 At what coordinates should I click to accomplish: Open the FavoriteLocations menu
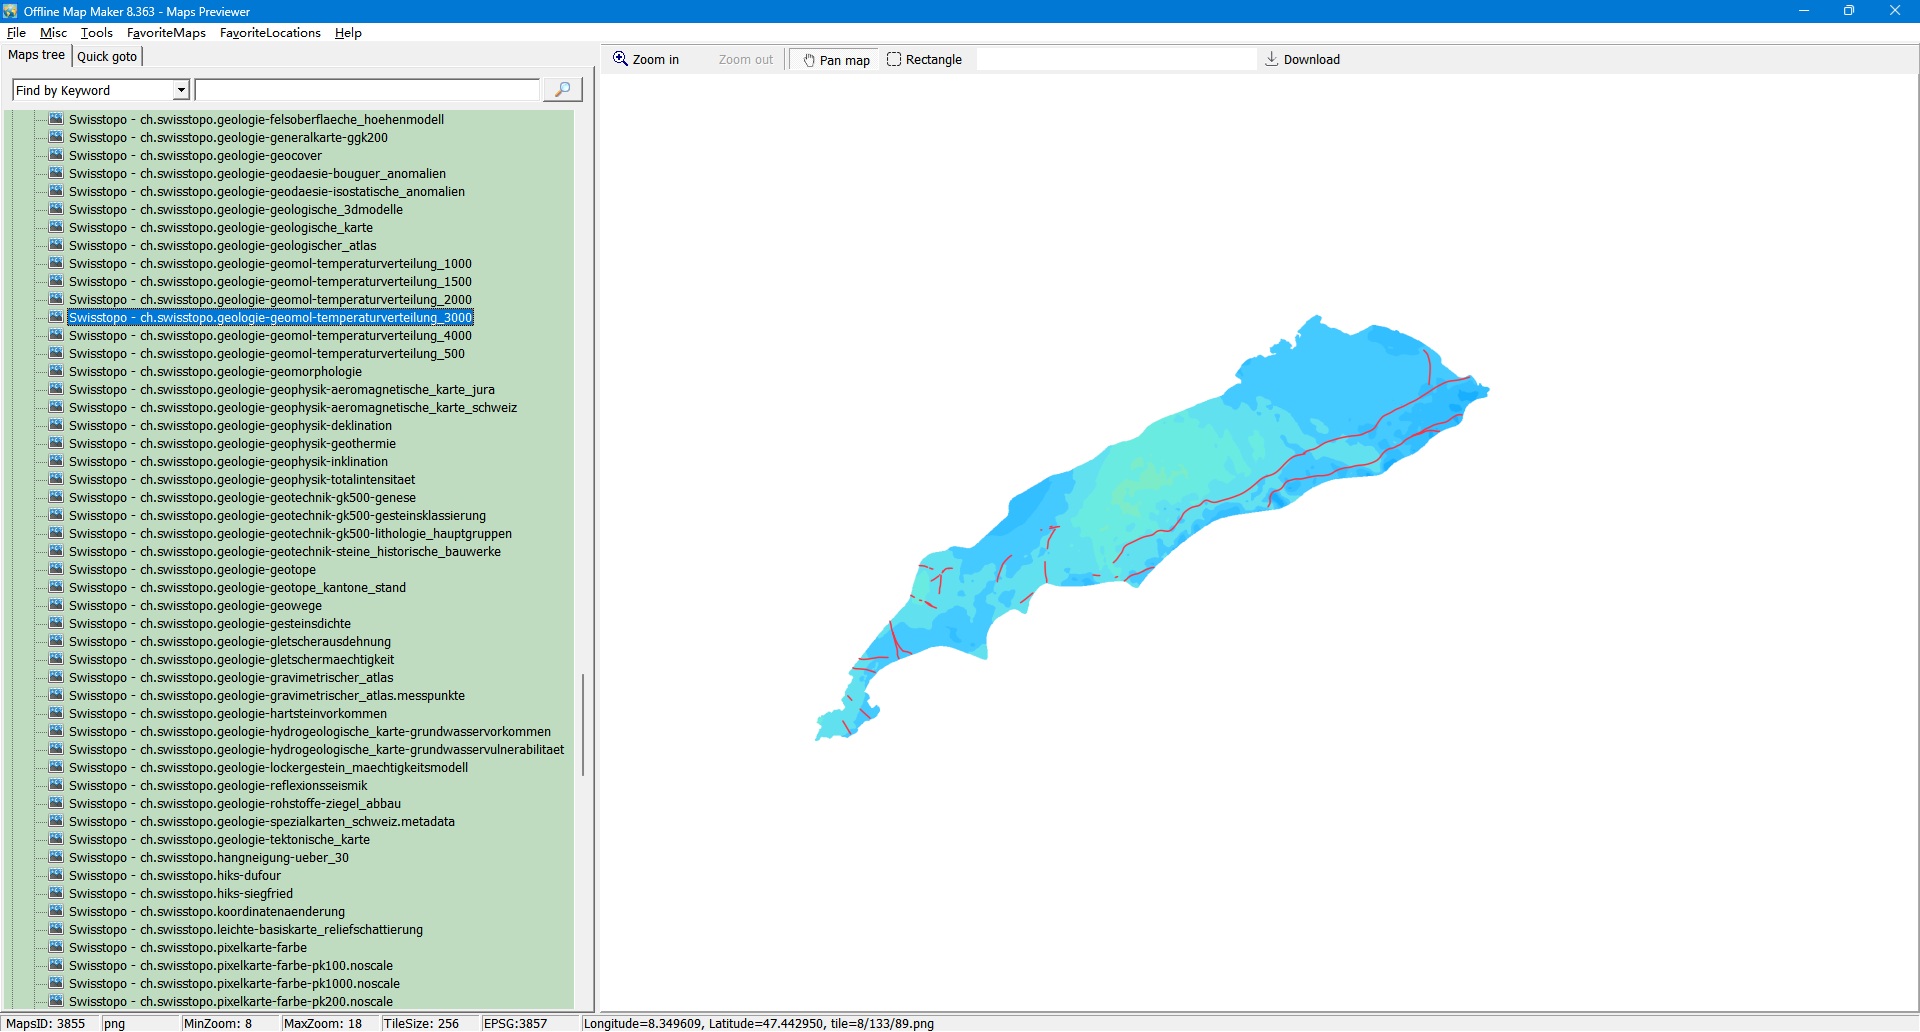point(270,33)
